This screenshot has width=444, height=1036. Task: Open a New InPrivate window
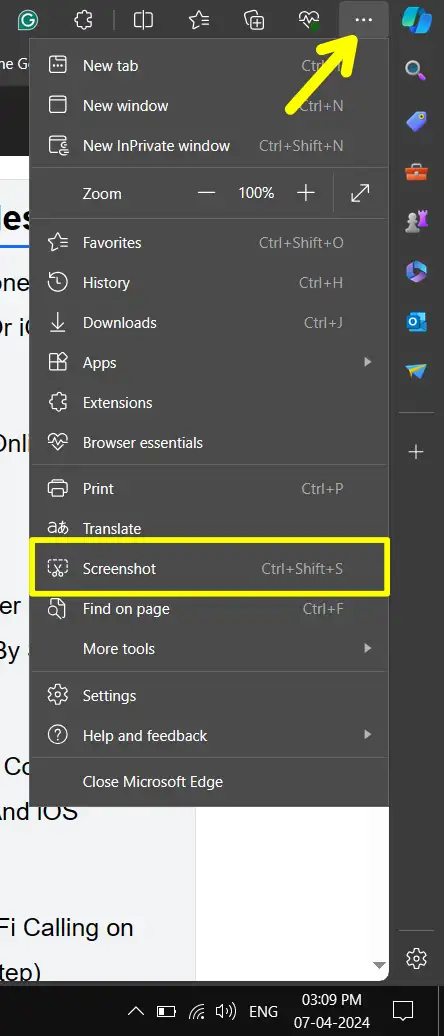click(x=209, y=145)
